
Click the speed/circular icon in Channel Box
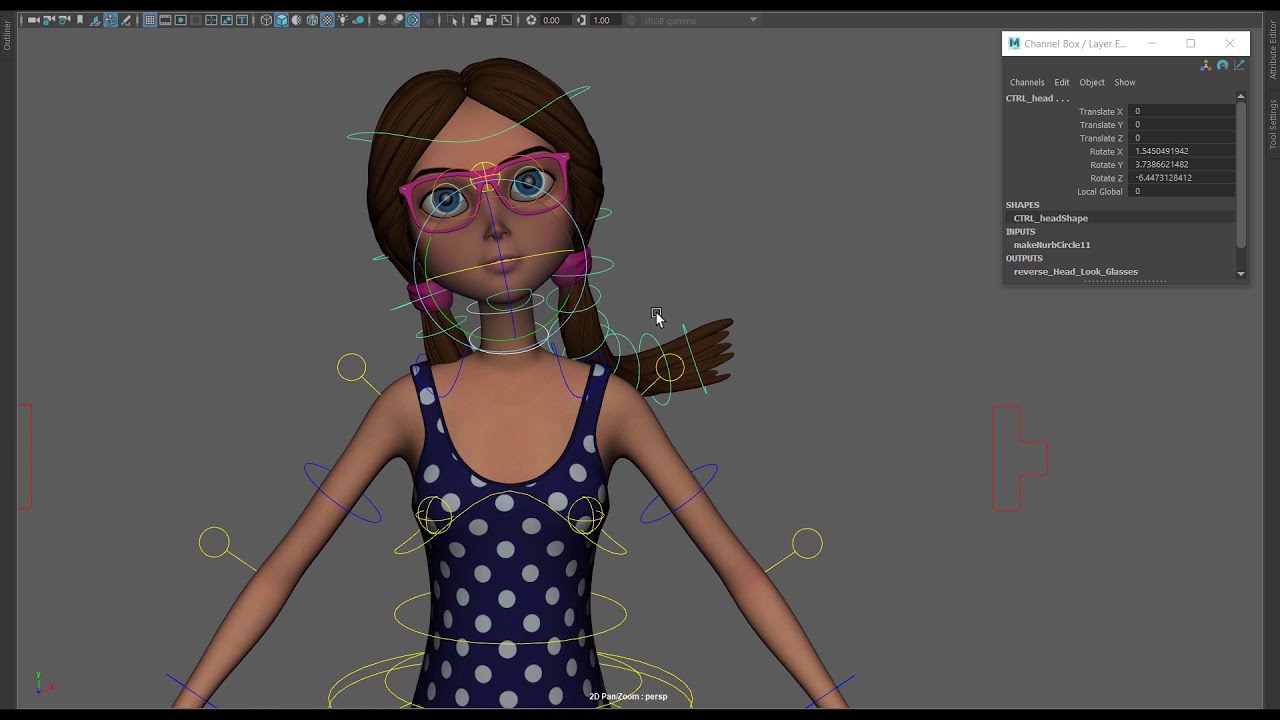tap(1222, 65)
